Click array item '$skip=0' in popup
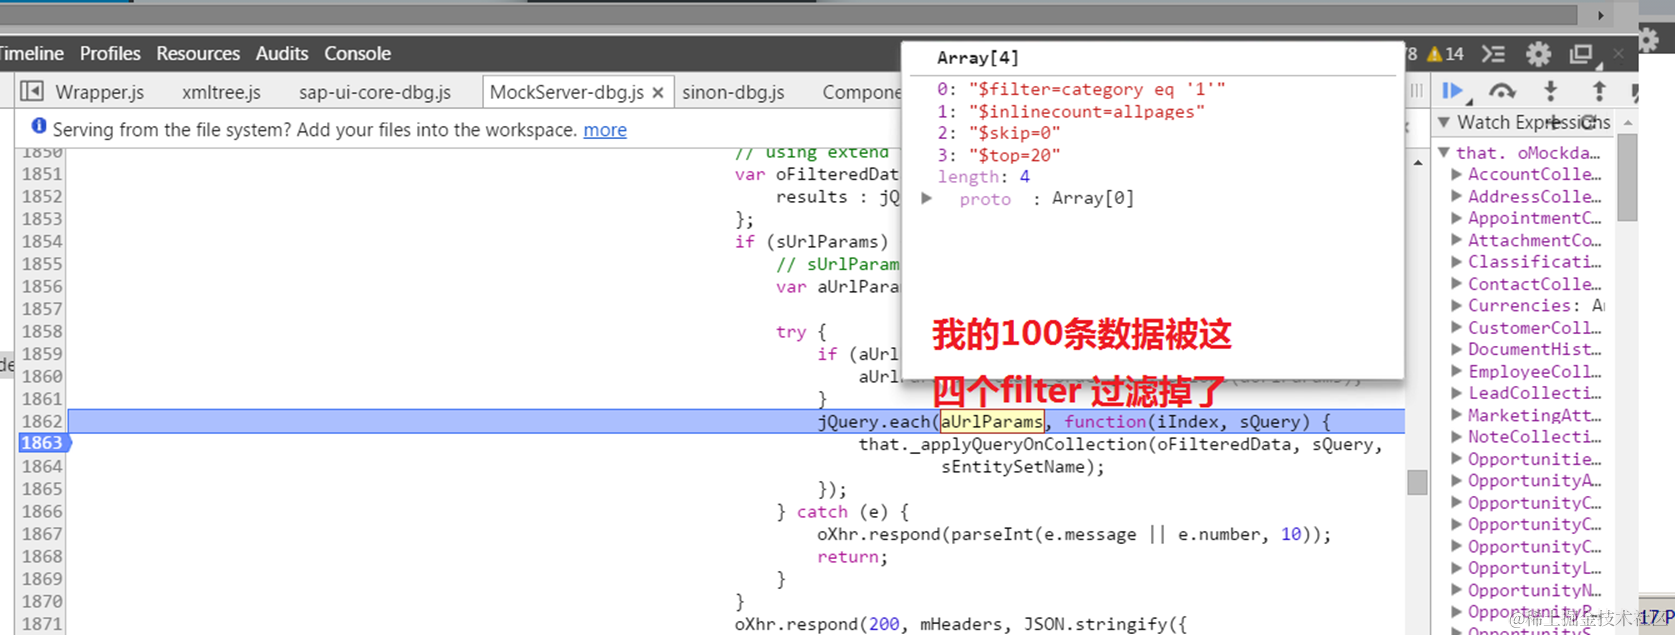Screen dimensions: 1675x635 click(999, 133)
